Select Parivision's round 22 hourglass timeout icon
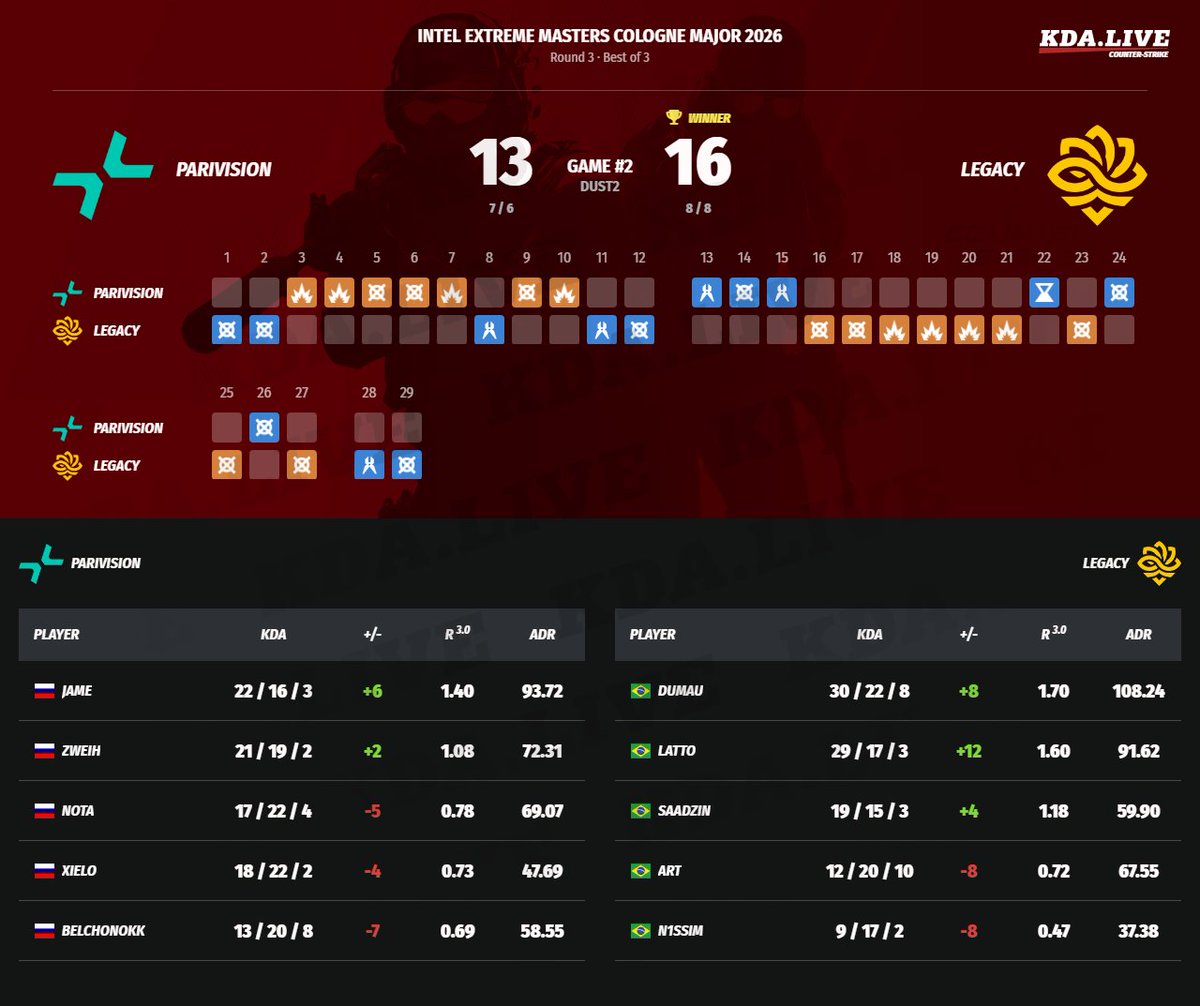Viewport: 1200px width, 1006px height. pos(1044,292)
